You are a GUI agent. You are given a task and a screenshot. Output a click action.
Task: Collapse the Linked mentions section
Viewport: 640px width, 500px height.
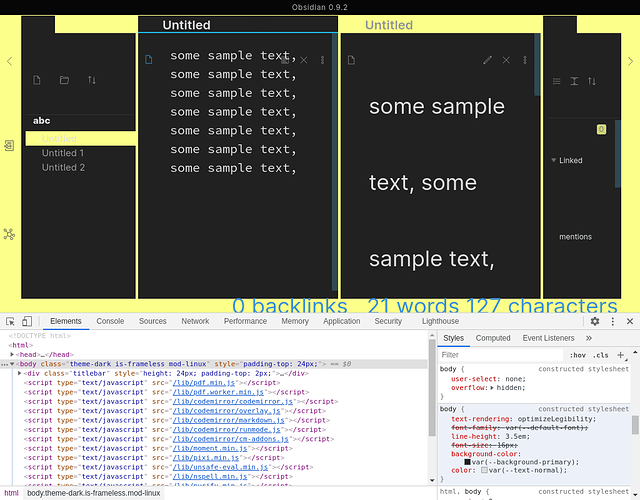click(x=553, y=160)
